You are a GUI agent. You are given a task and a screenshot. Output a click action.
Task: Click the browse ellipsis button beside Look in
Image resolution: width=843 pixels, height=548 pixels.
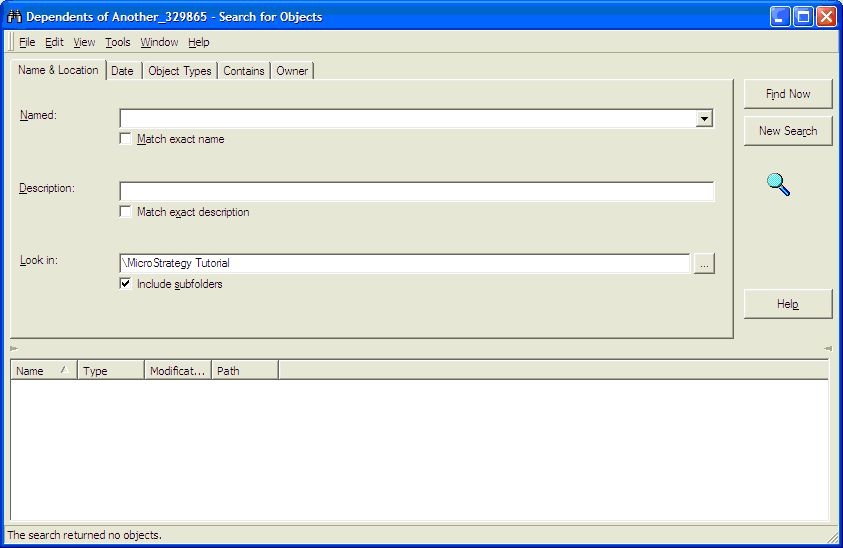tap(704, 264)
